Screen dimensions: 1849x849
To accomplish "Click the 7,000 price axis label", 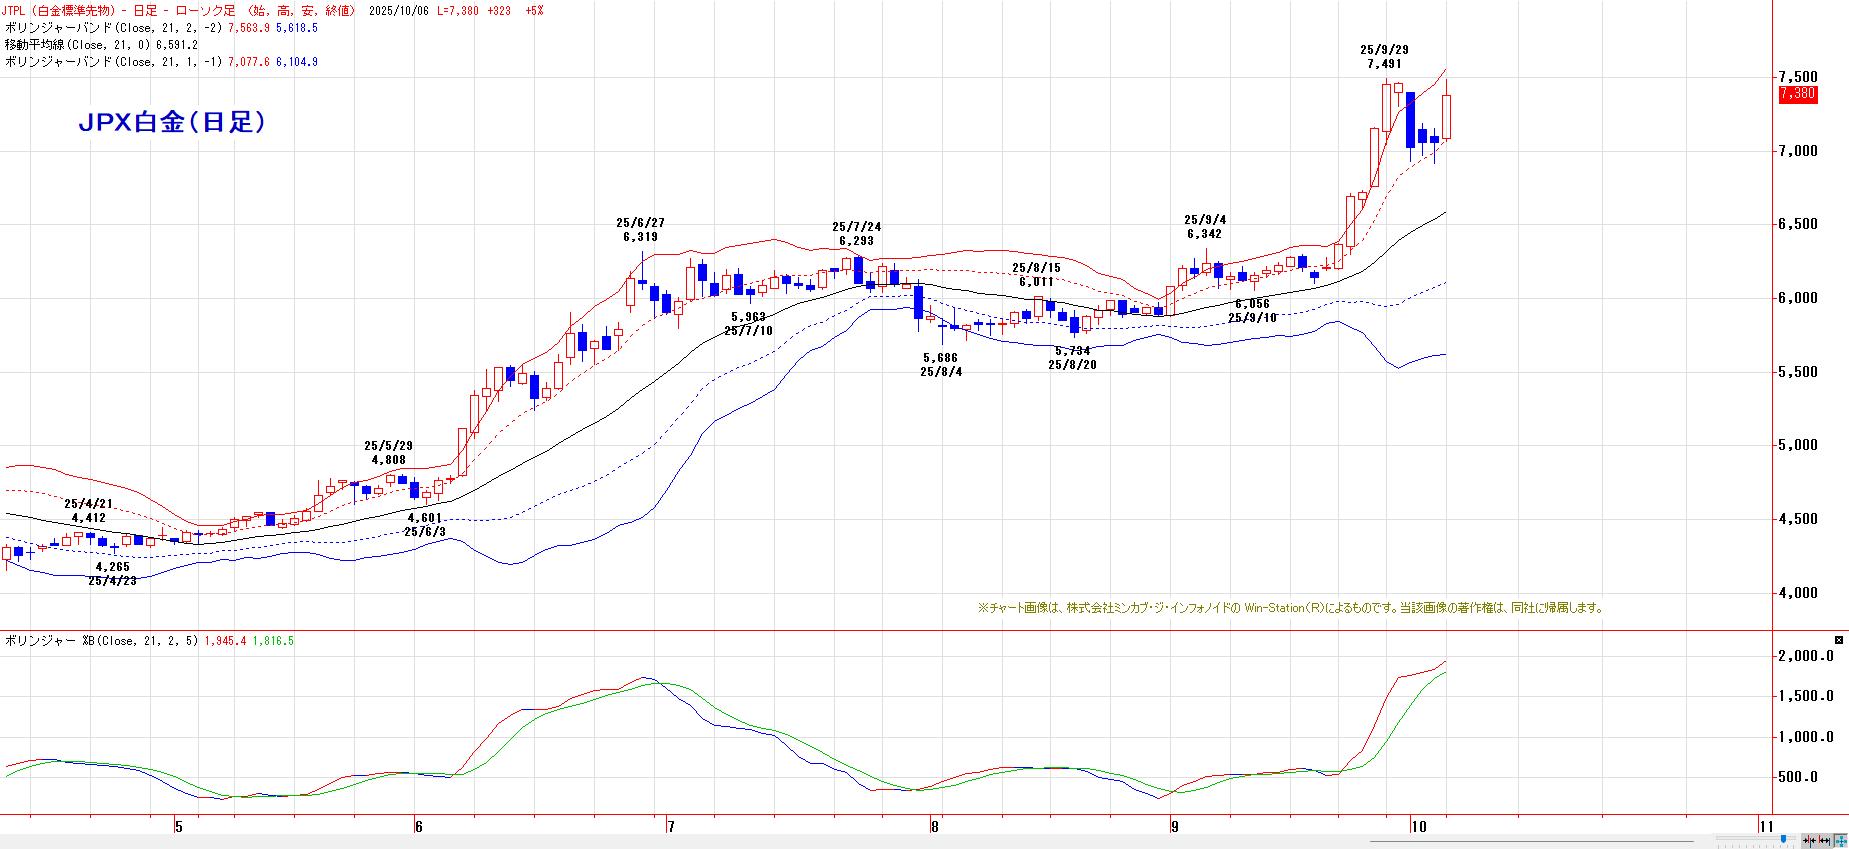I will point(1797,151).
